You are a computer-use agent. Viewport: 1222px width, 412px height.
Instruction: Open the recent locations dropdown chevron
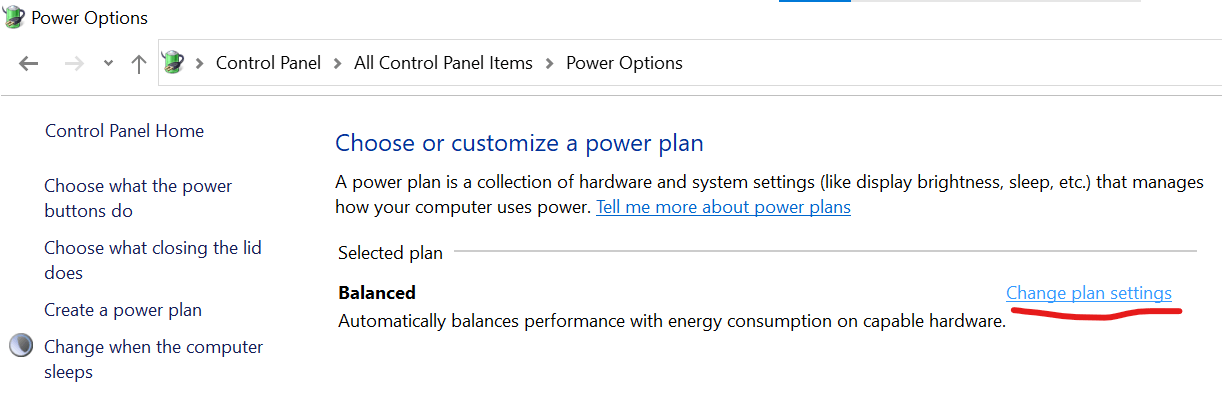[x=108, y=63]
